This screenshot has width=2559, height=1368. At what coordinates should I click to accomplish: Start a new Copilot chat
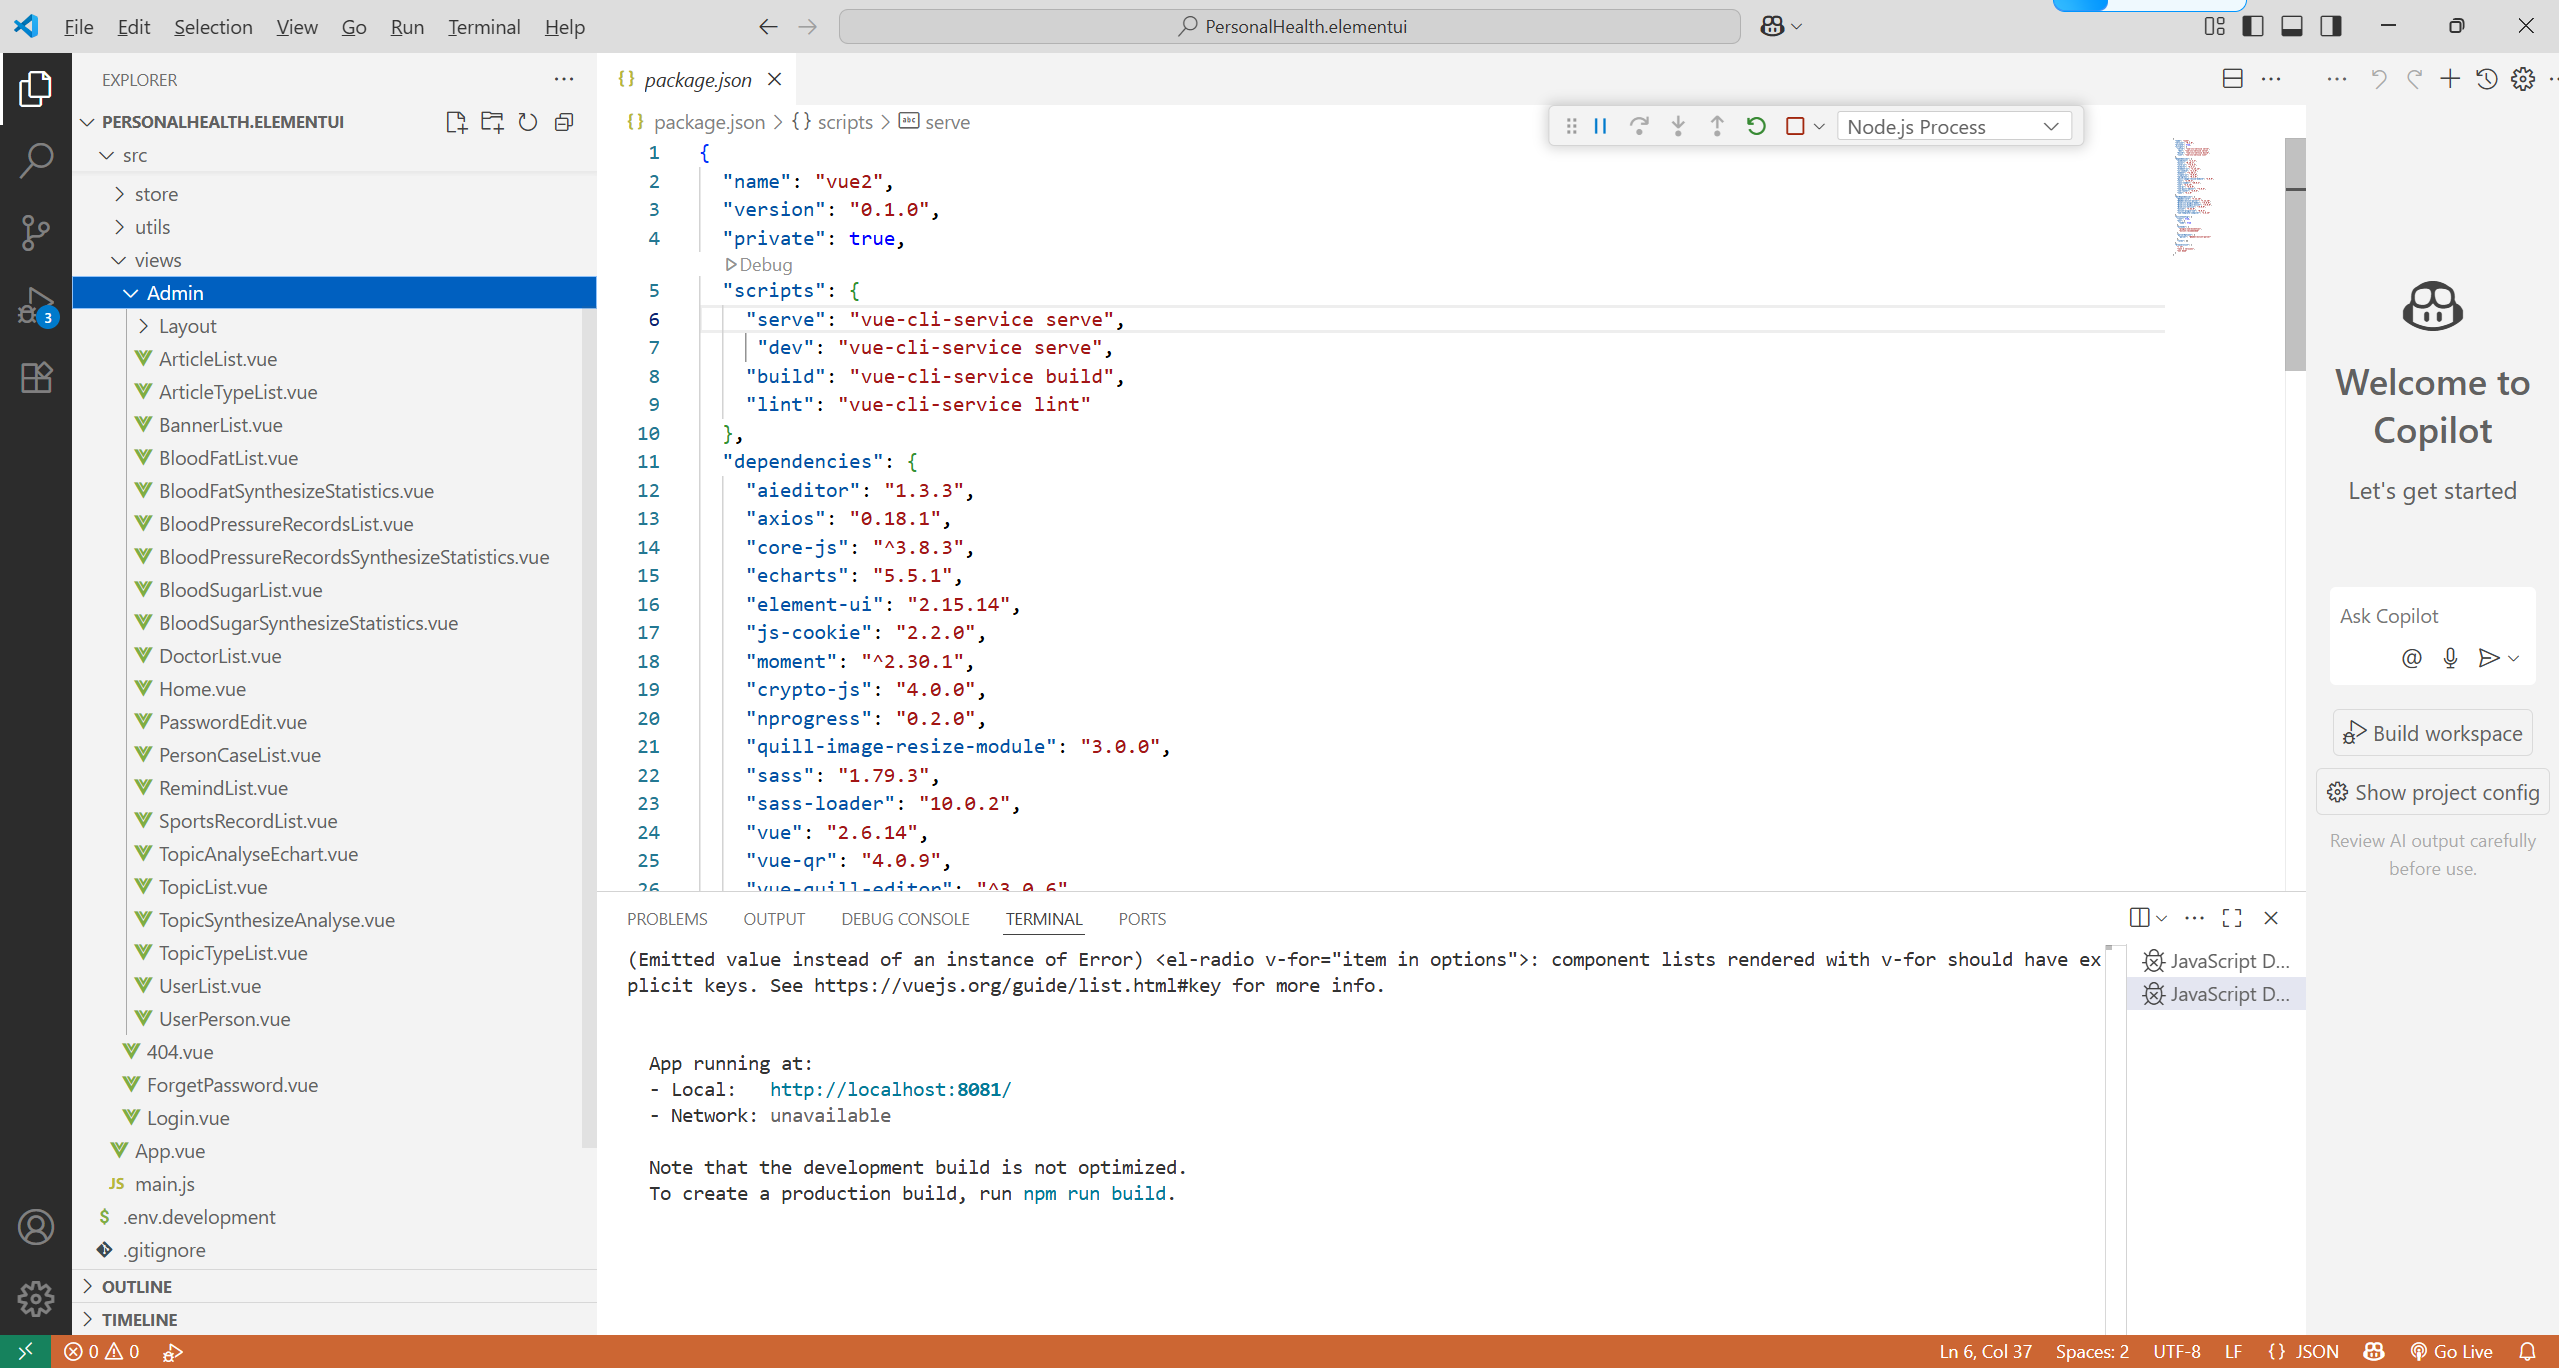[2450, 79]
